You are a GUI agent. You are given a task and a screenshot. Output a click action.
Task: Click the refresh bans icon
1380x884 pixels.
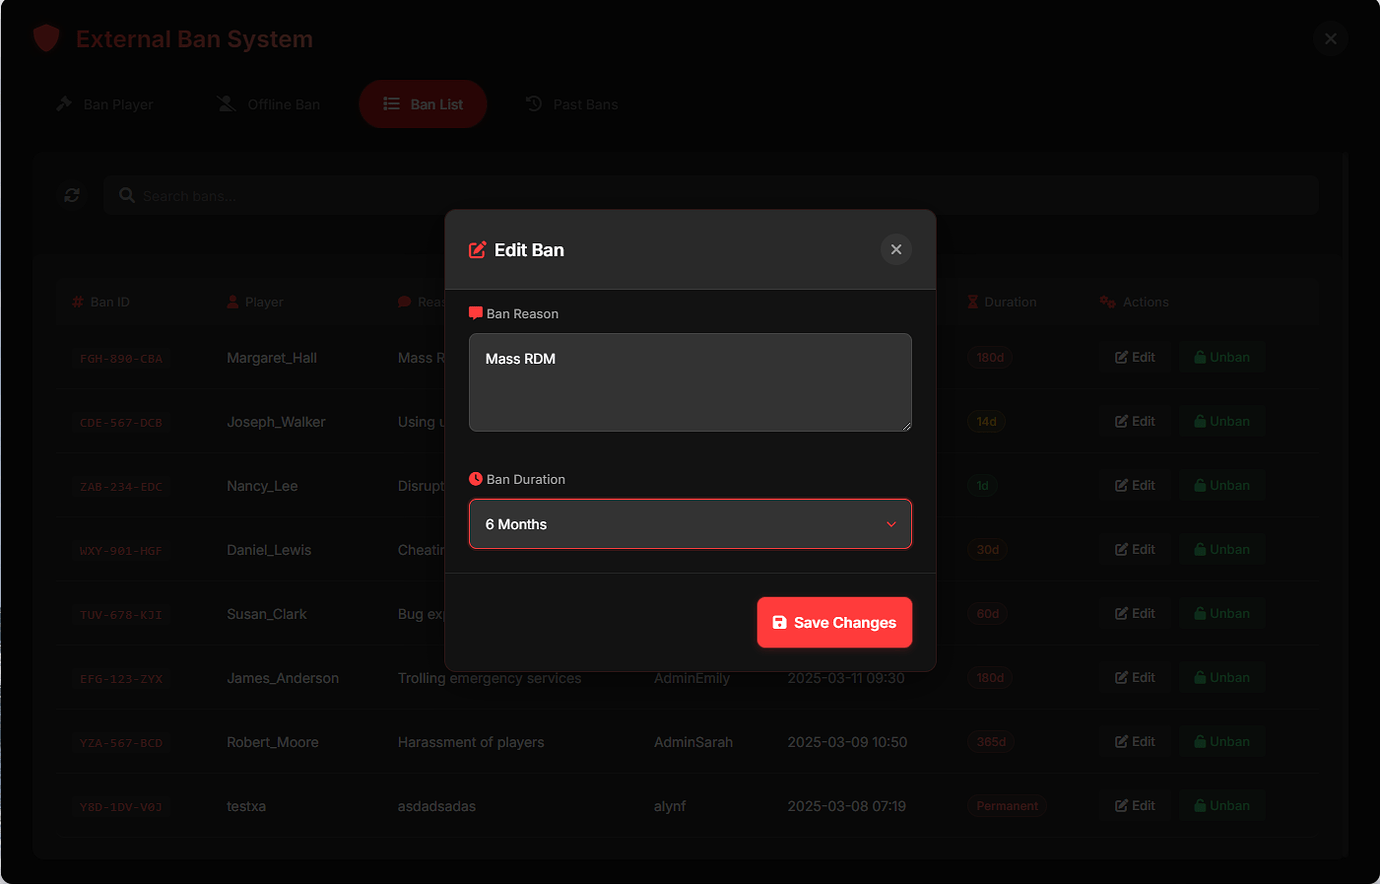click(71, 195)
